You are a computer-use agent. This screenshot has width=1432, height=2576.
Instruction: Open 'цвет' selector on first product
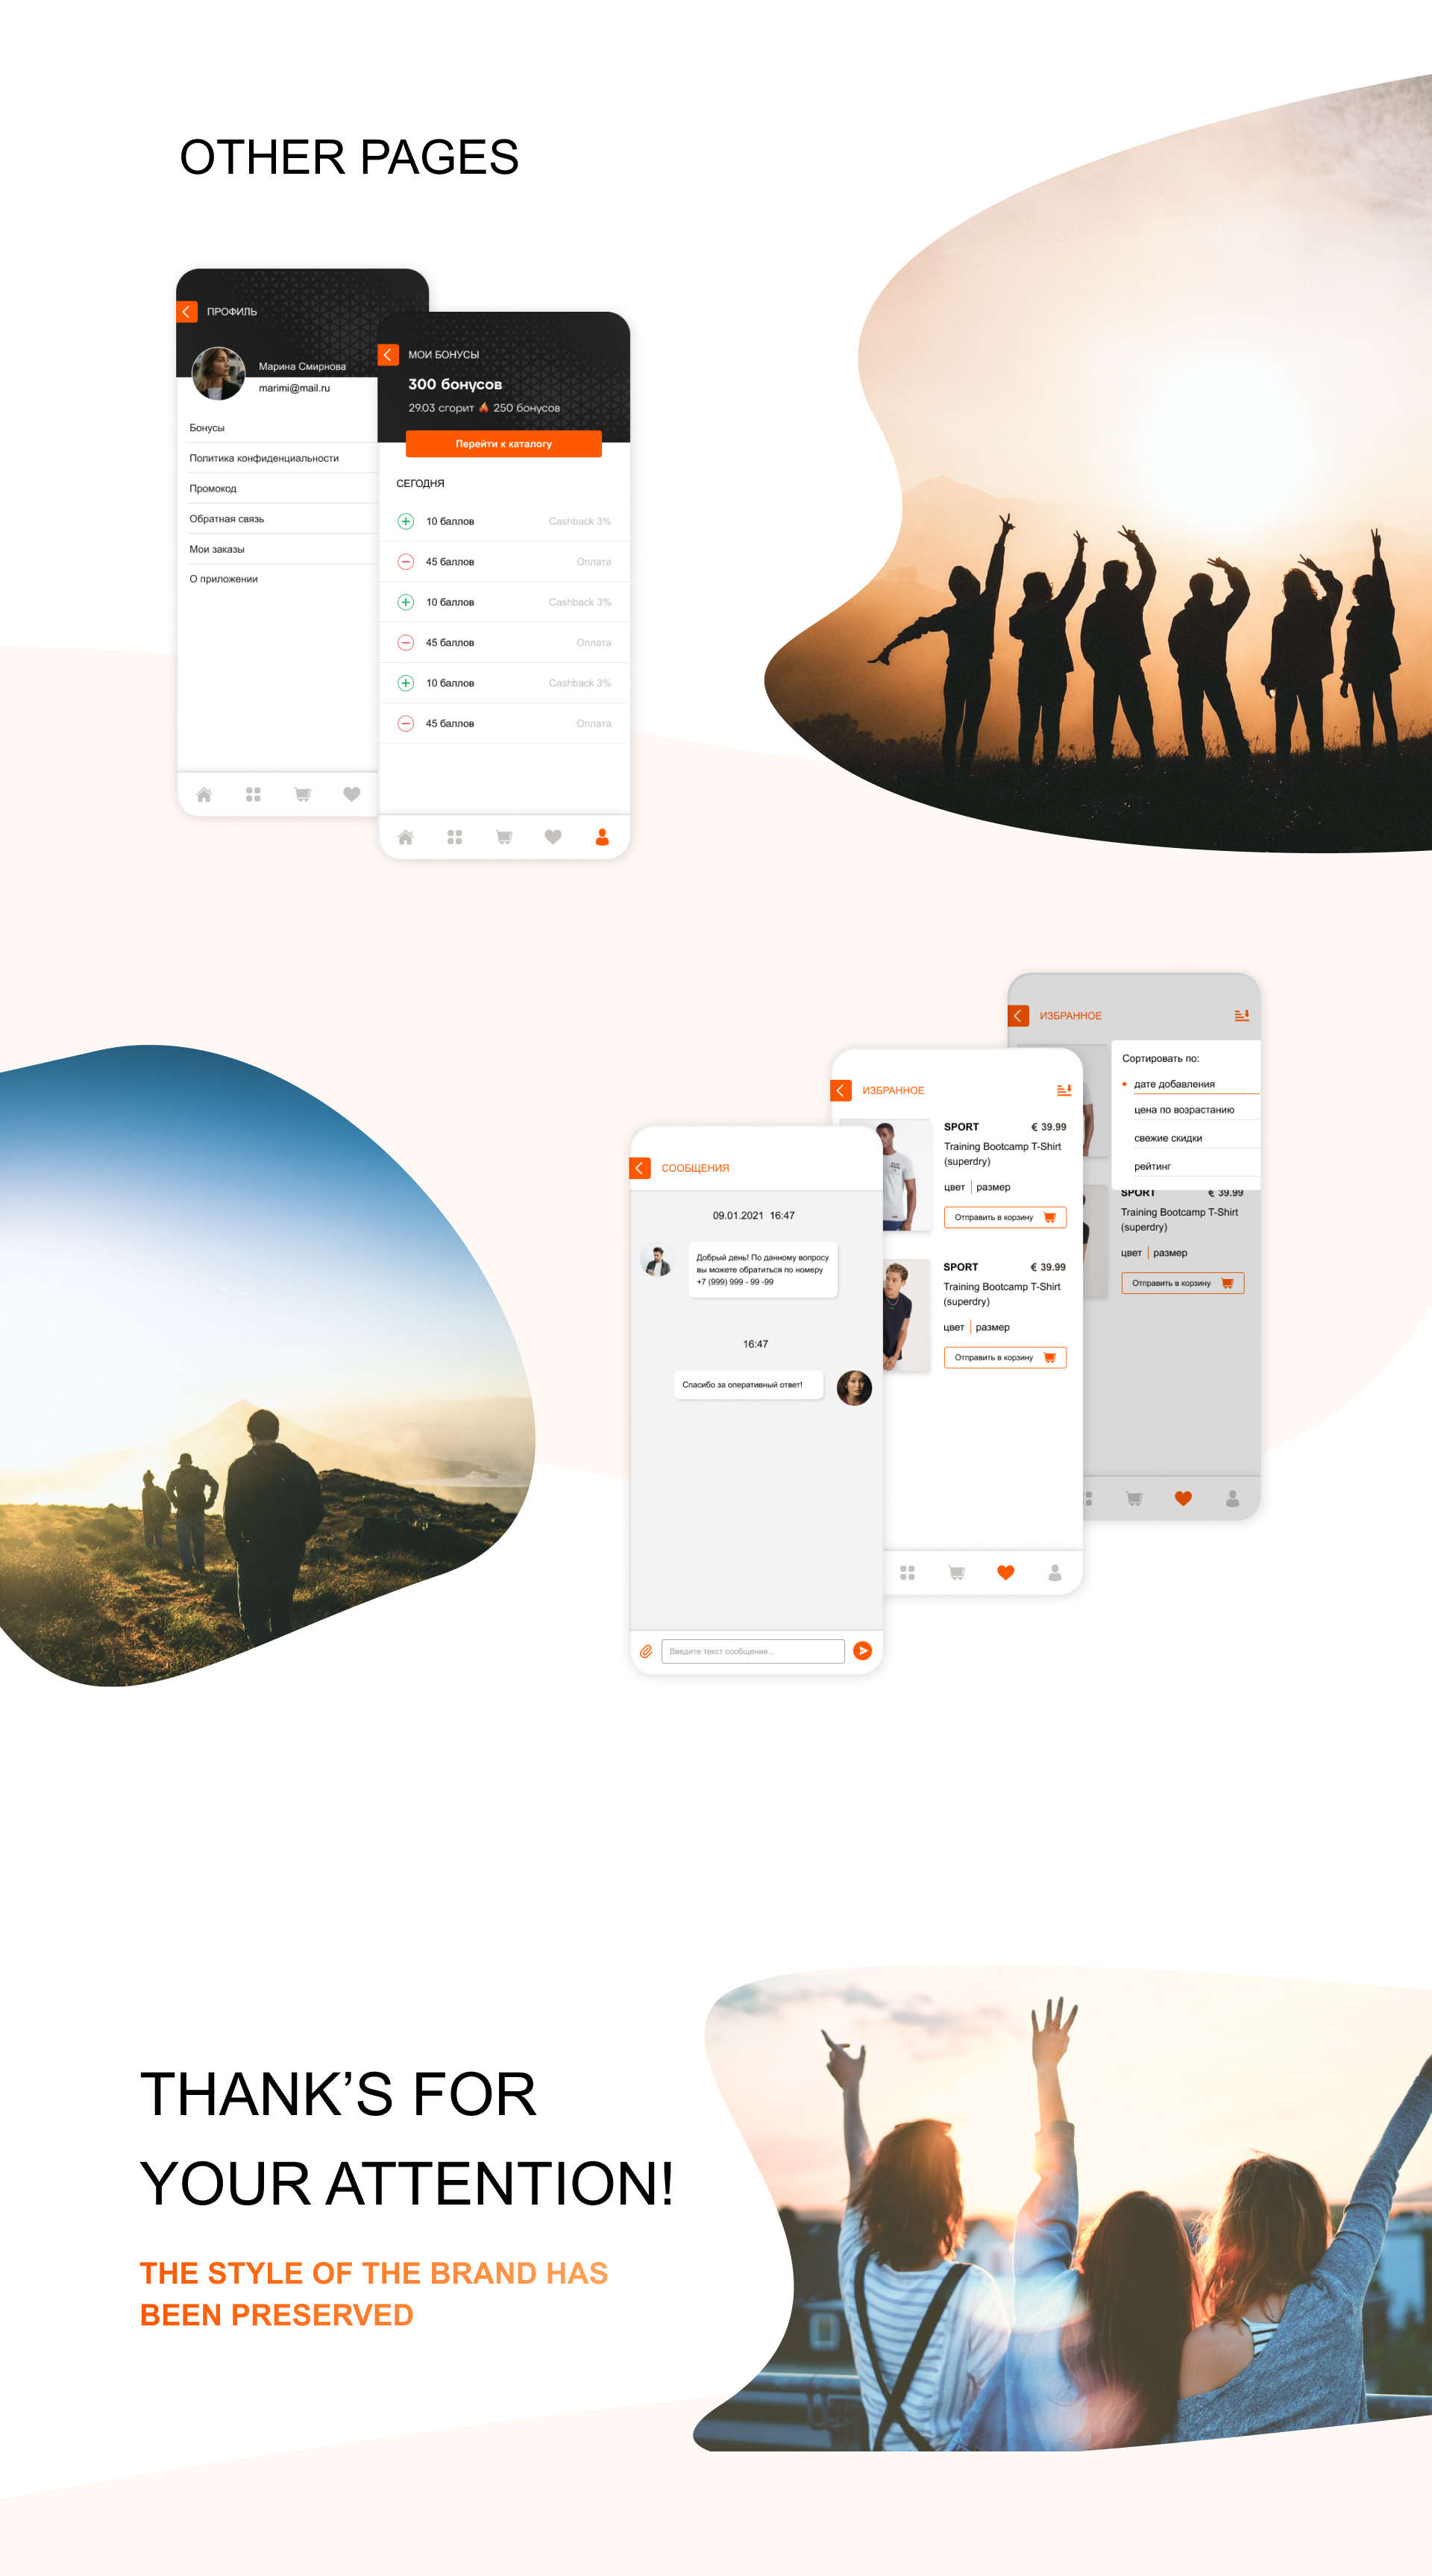(x=954, y=1187)
